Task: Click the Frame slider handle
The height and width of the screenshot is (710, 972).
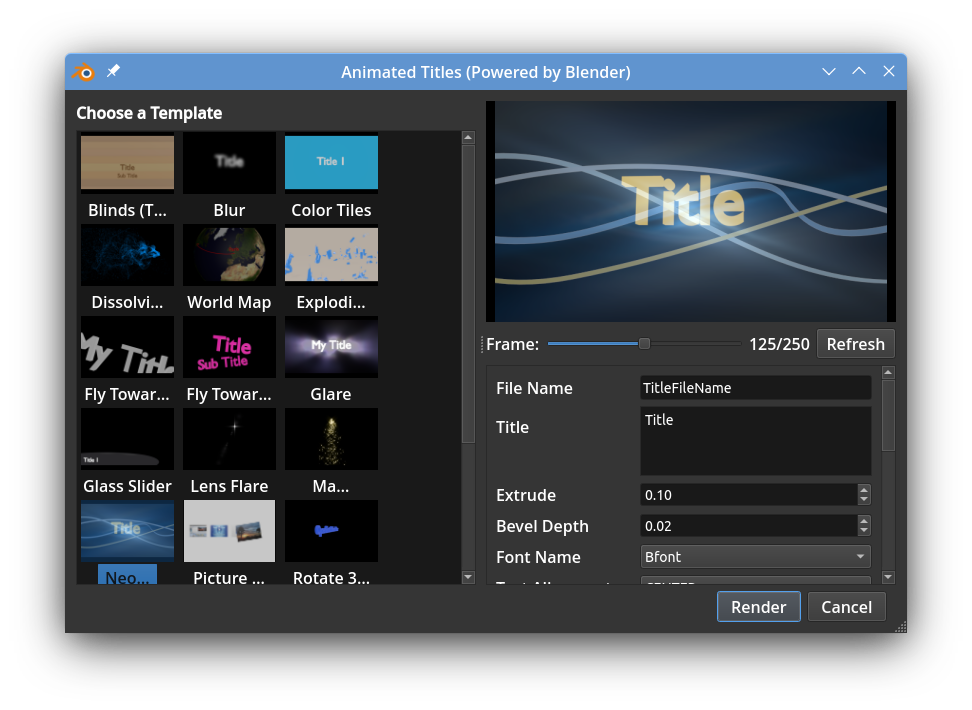Action: click(644, 344)
